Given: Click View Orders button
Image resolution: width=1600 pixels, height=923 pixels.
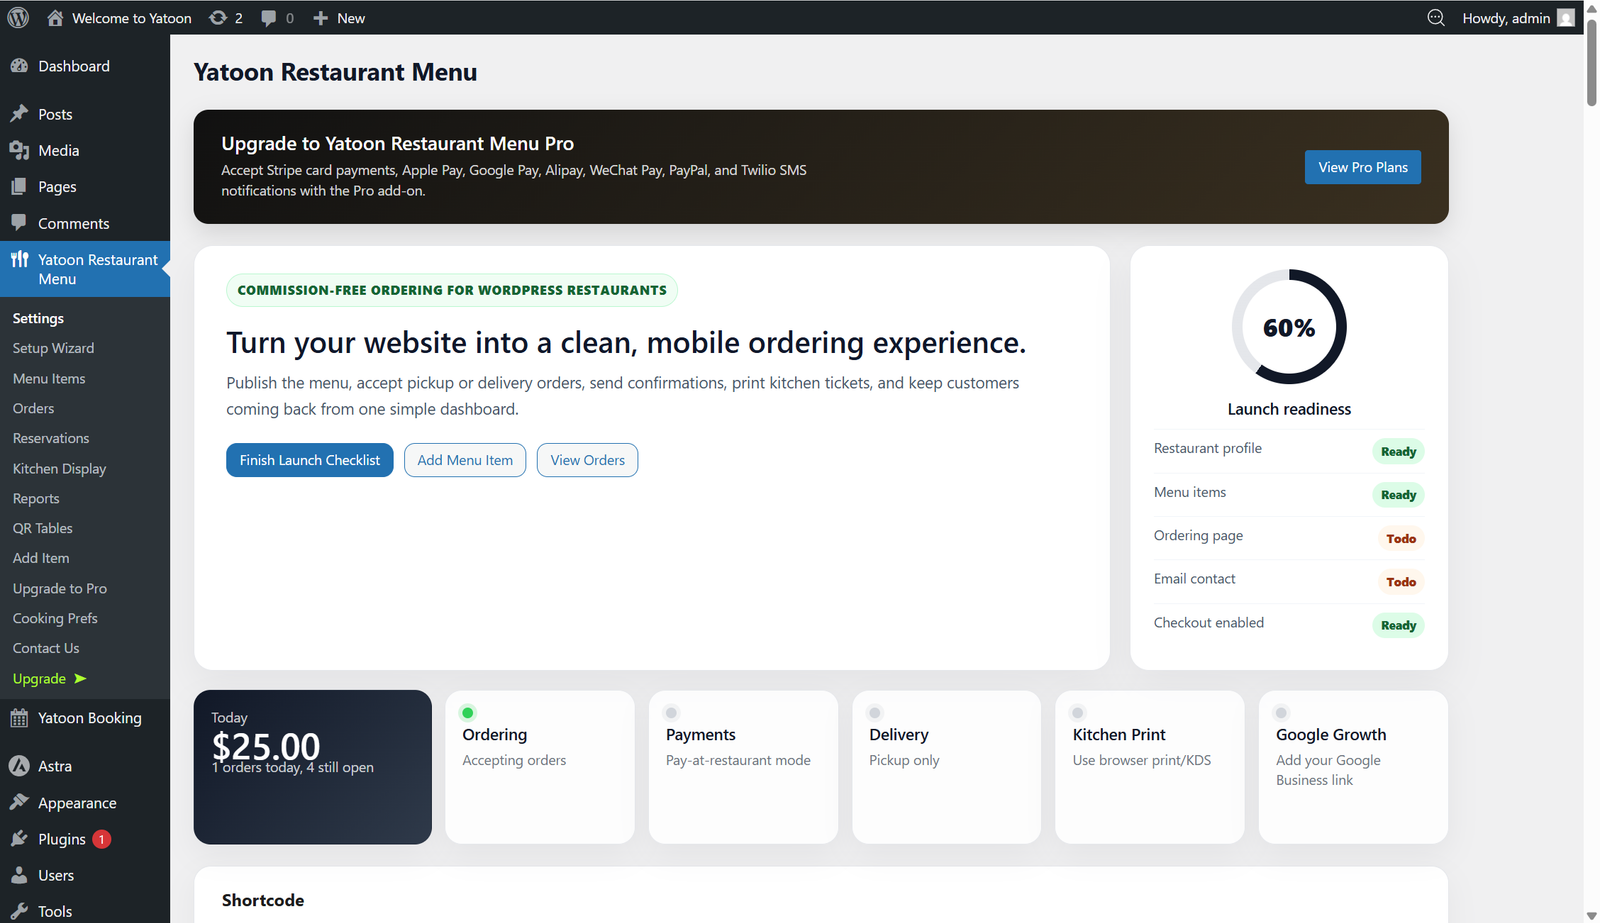Looking at the screenshot, I should point(587,460).
